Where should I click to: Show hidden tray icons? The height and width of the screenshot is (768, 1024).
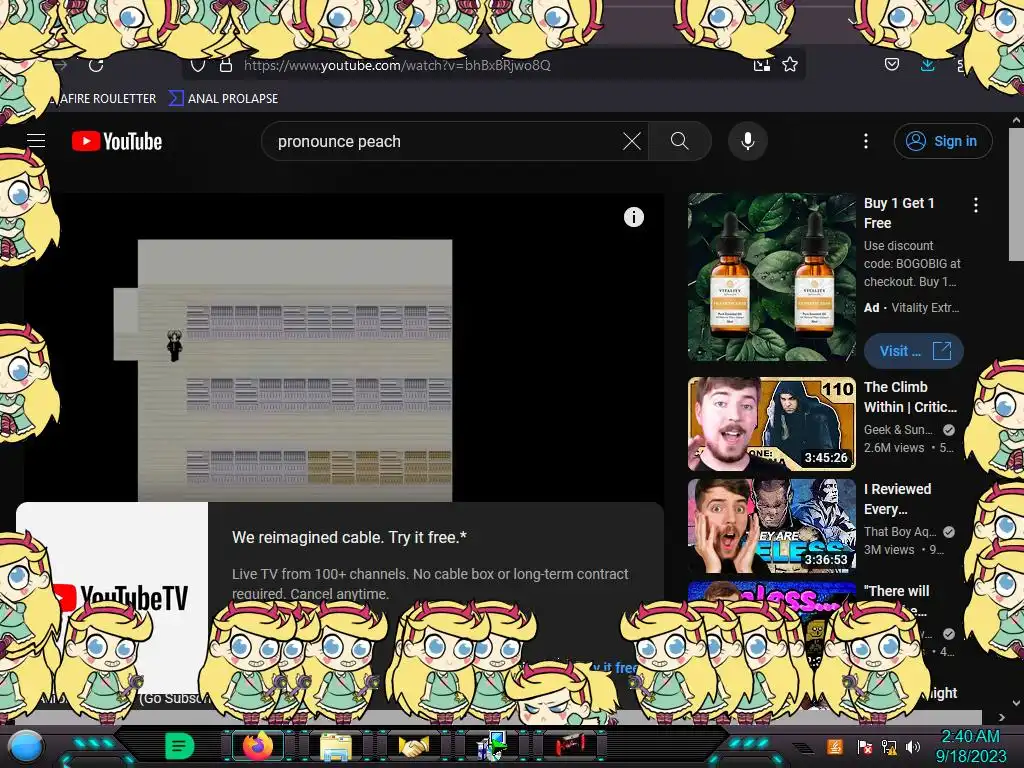803,748
